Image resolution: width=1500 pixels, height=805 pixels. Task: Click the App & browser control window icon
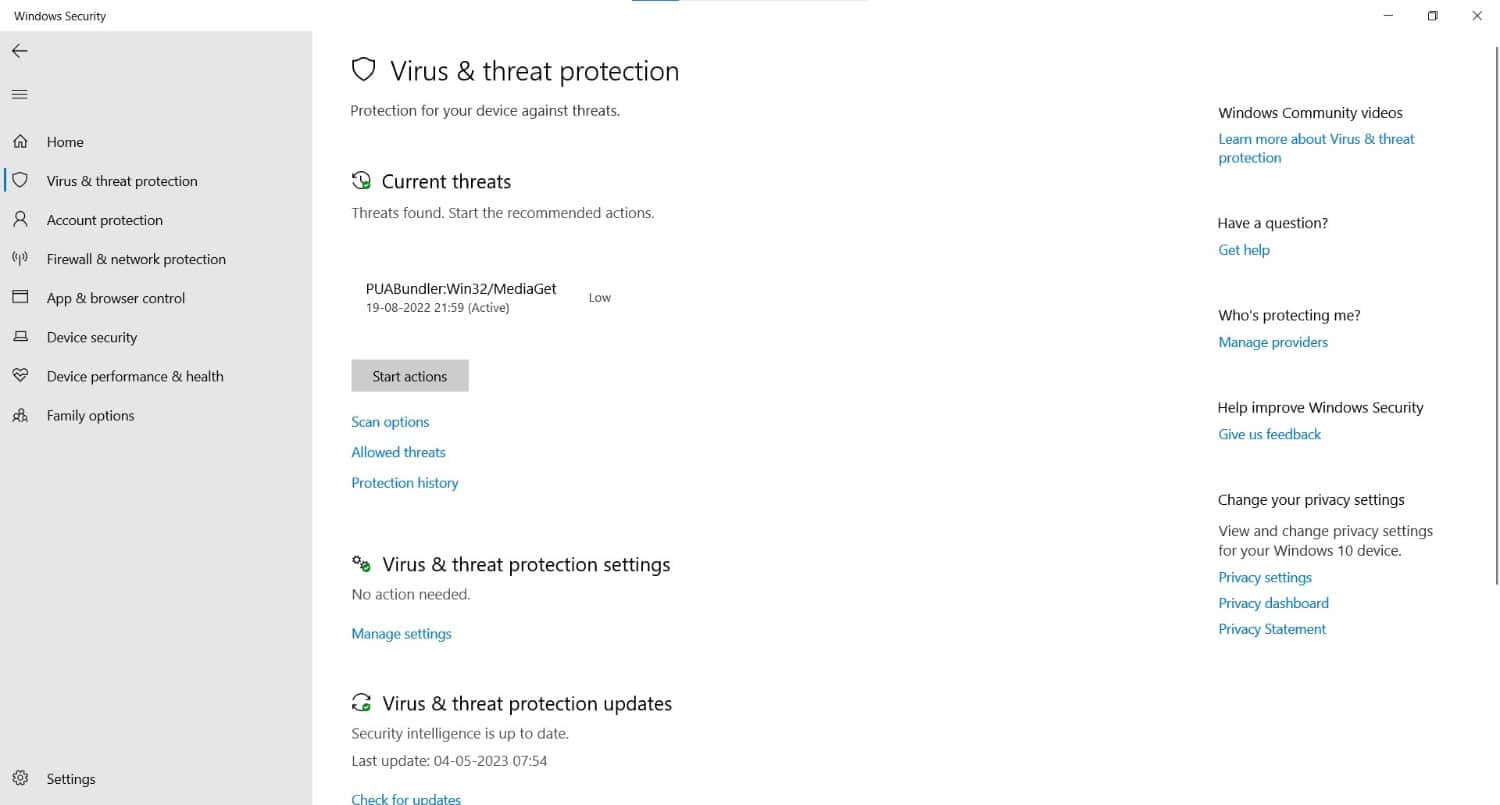pyautogui.click(x=20, y=298)
